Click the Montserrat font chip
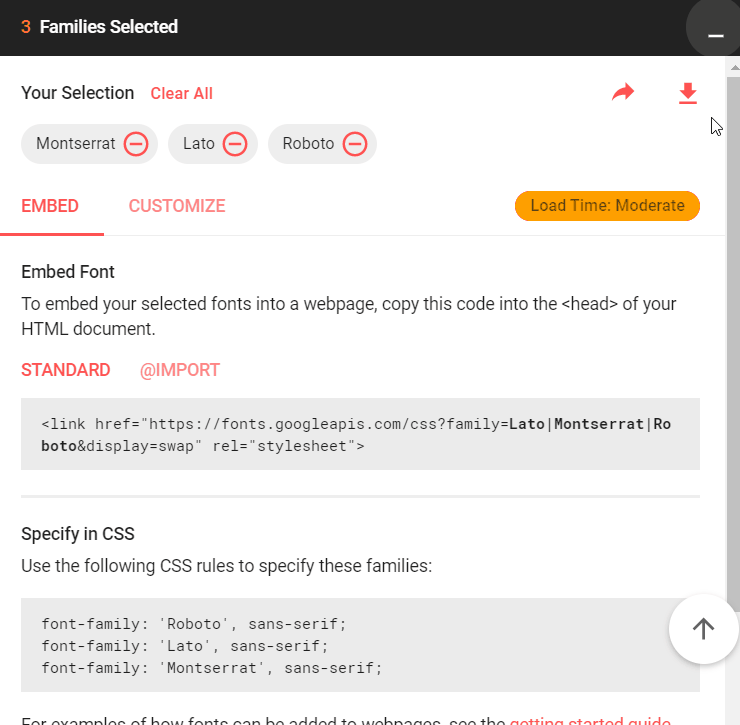 click(76, 144)
